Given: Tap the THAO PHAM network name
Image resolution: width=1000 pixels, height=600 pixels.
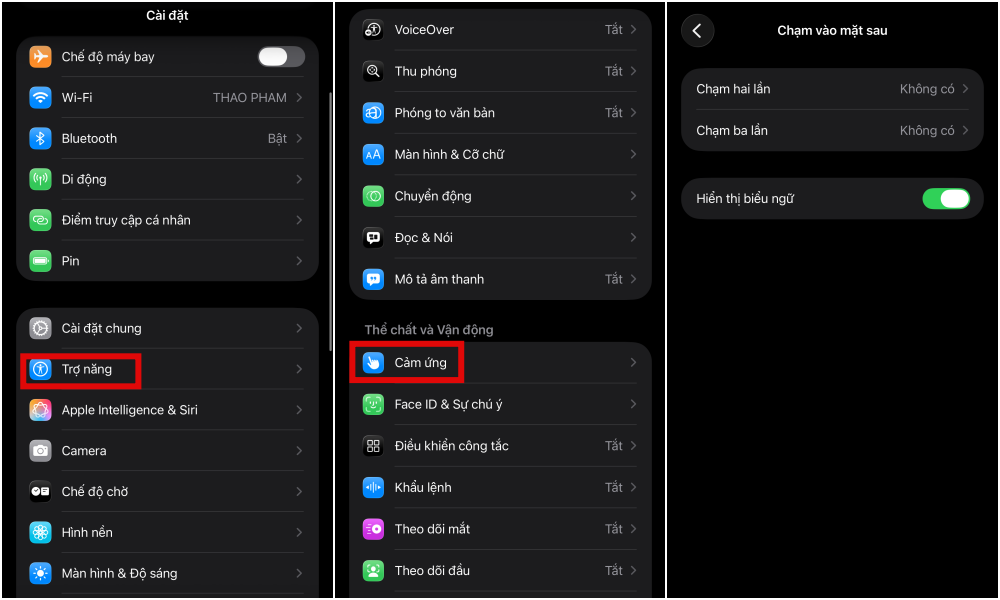Looking at the screenshot, I should tap(249, 98).
